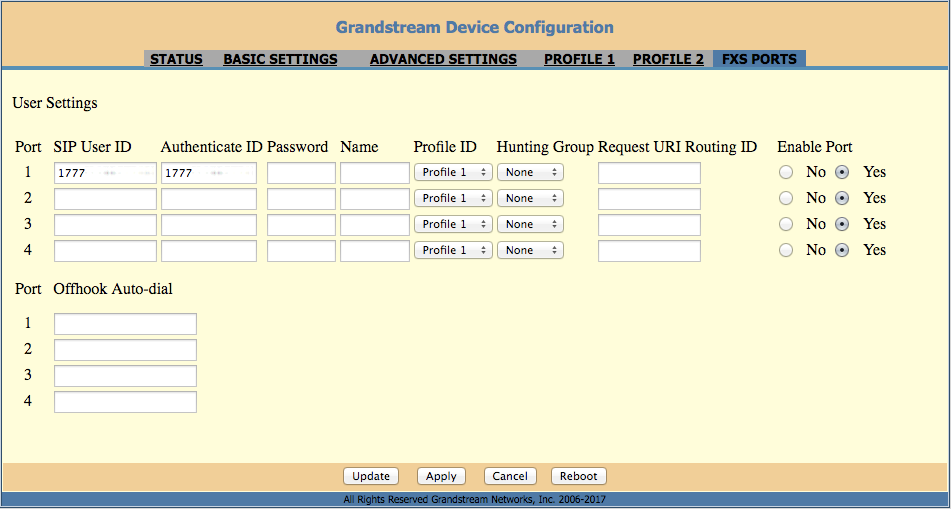Focus Authenticate ID field for port 1
This screenshot has width=951, height=509.
(209, 173)
